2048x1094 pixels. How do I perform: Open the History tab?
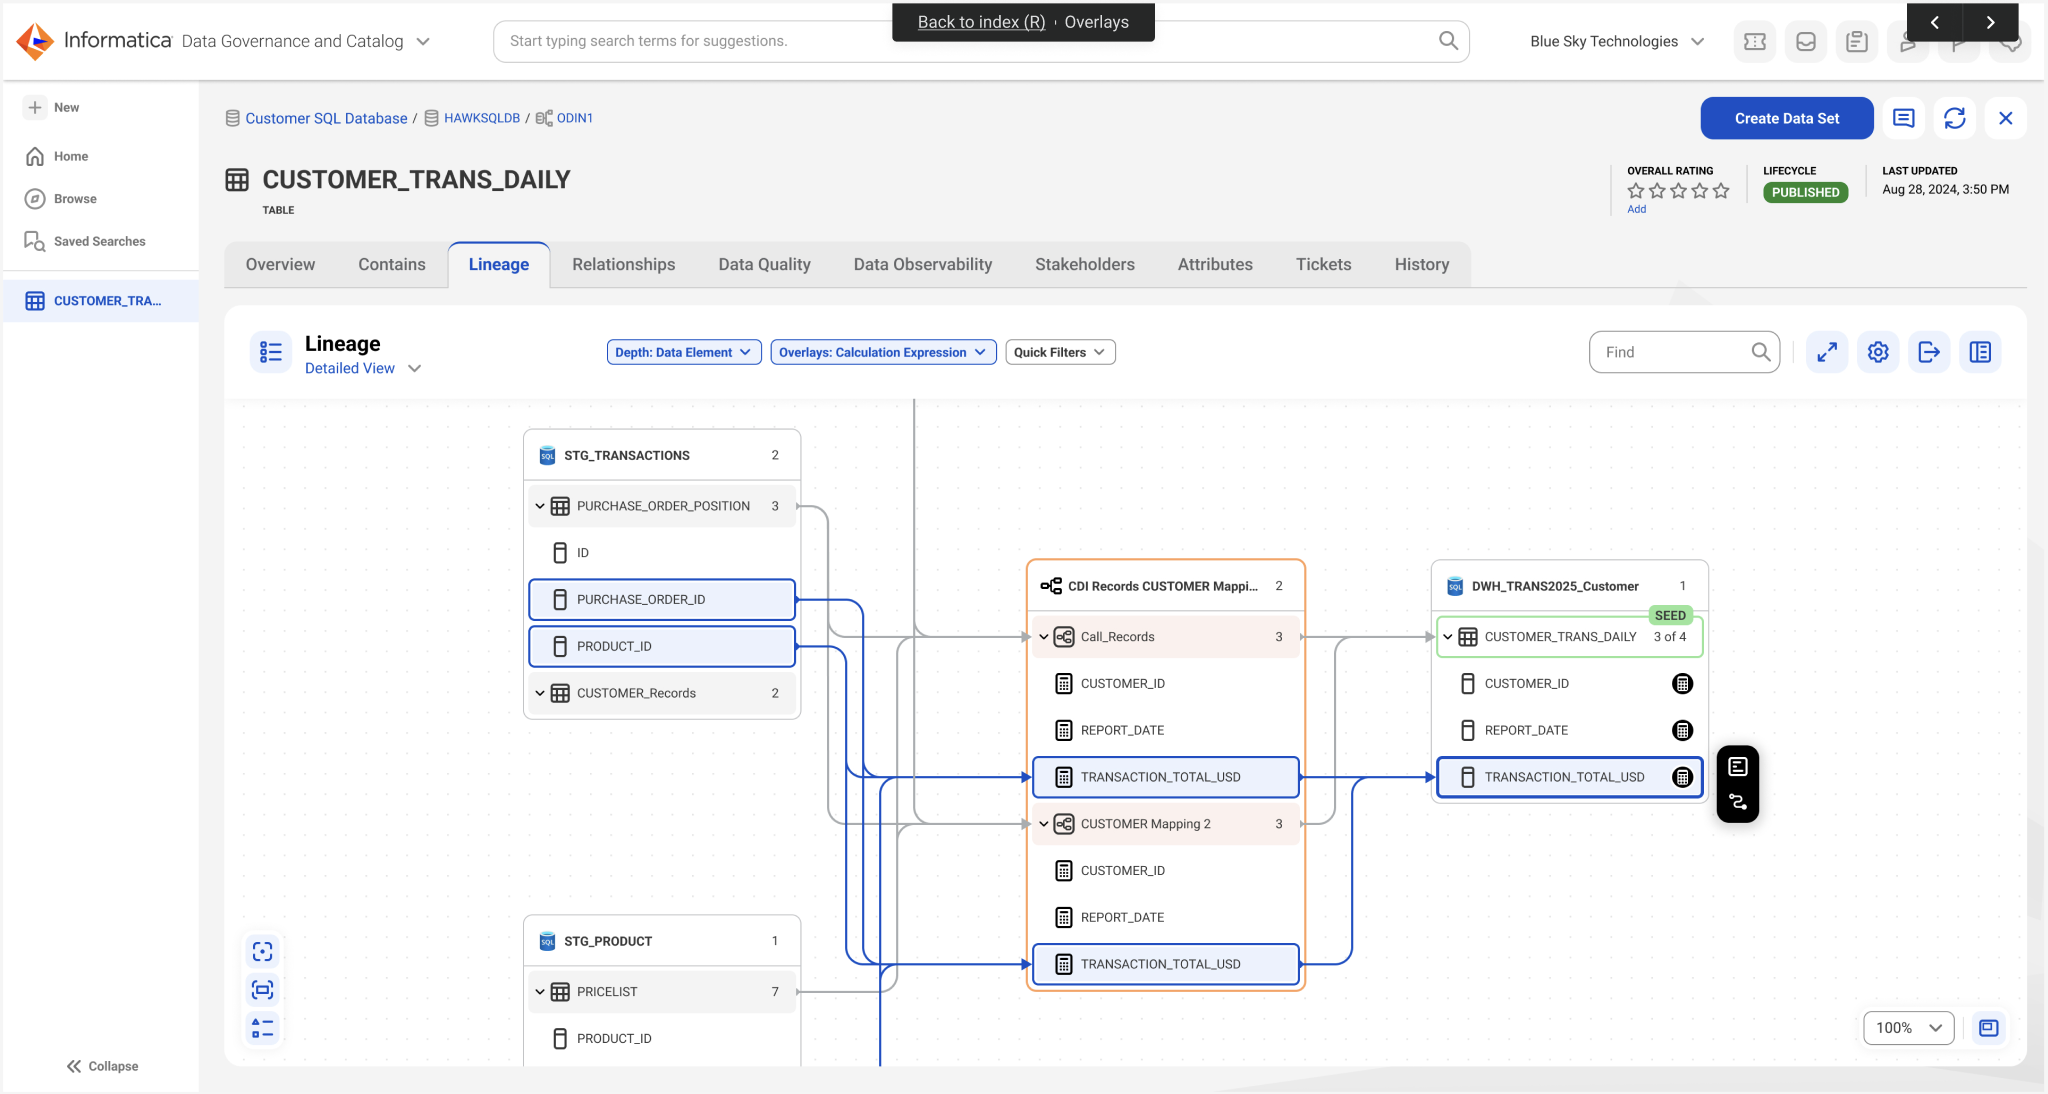coord(1422,264)
